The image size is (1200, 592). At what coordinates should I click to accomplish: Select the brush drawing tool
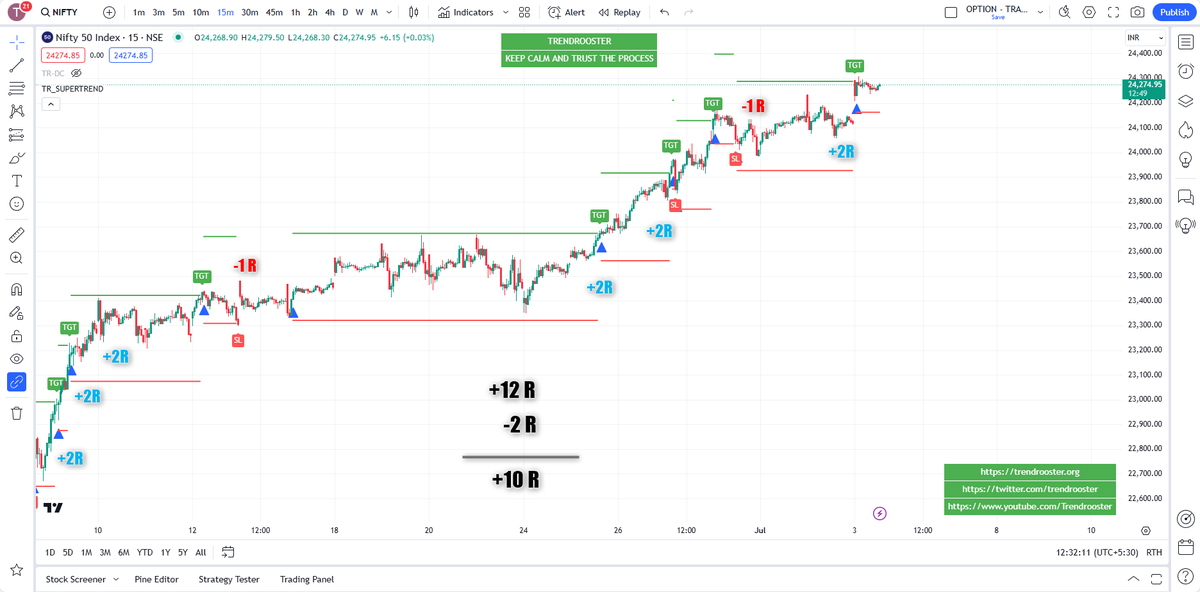pos(17,157)
